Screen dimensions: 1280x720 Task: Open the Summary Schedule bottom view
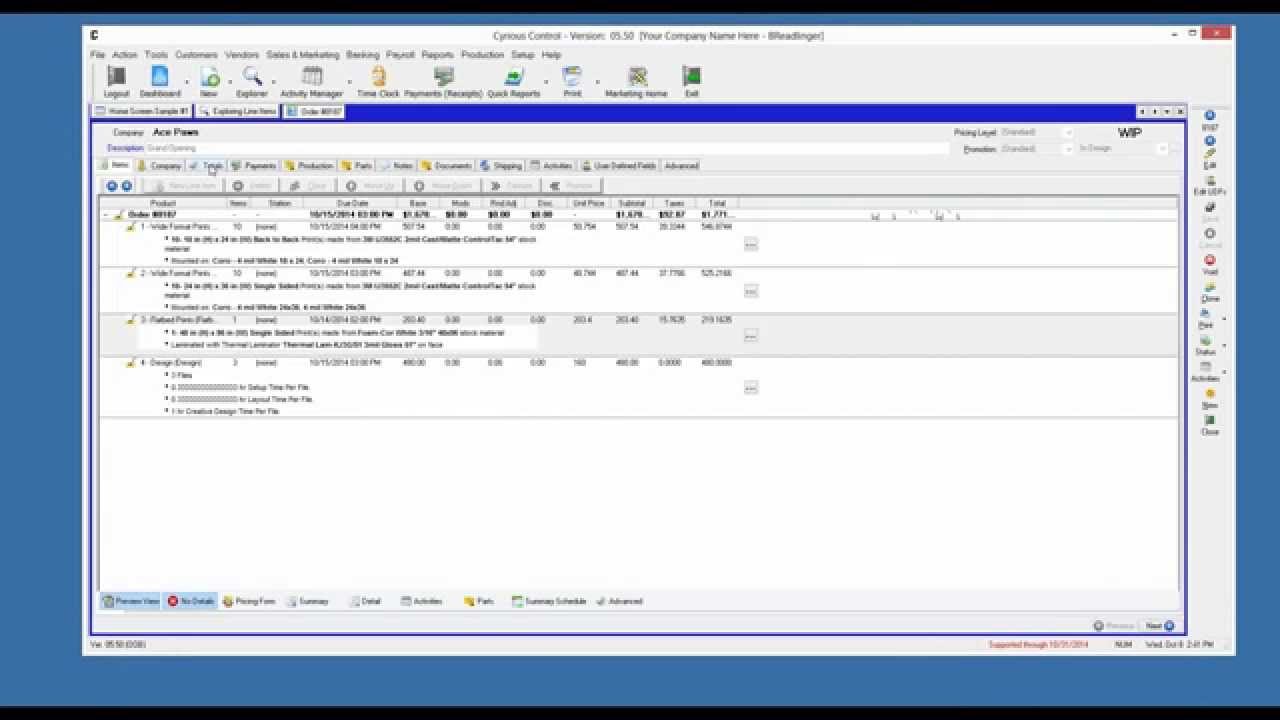tap(549, 601)
